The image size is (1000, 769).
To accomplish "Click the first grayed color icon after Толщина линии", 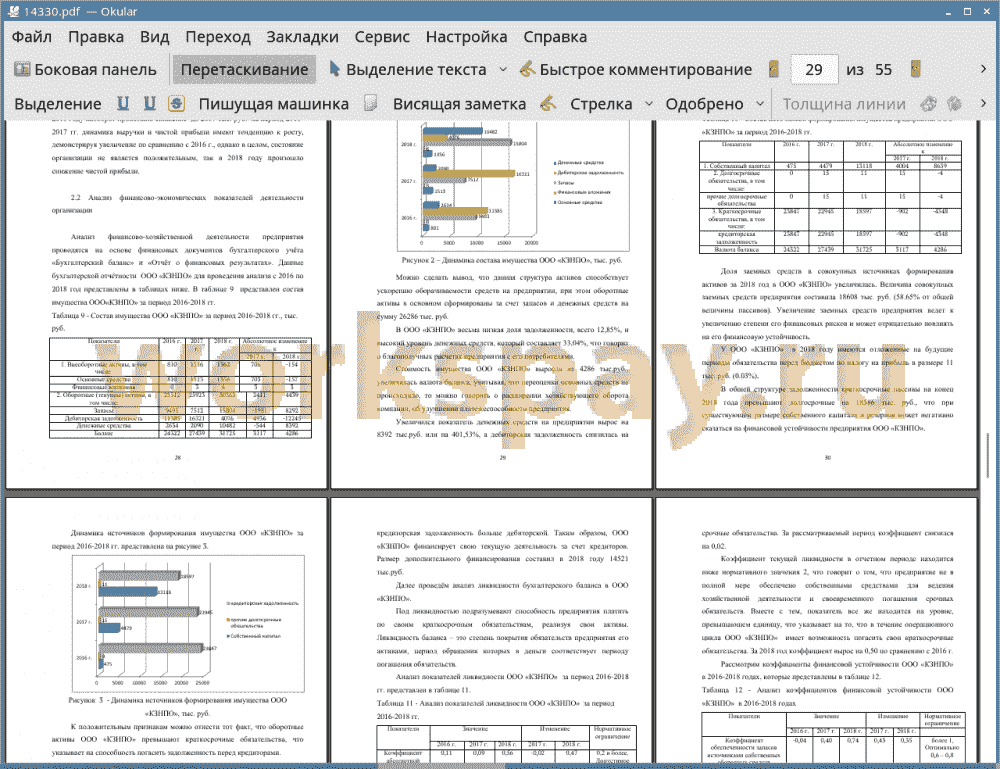I will click(x=929, y=103).
